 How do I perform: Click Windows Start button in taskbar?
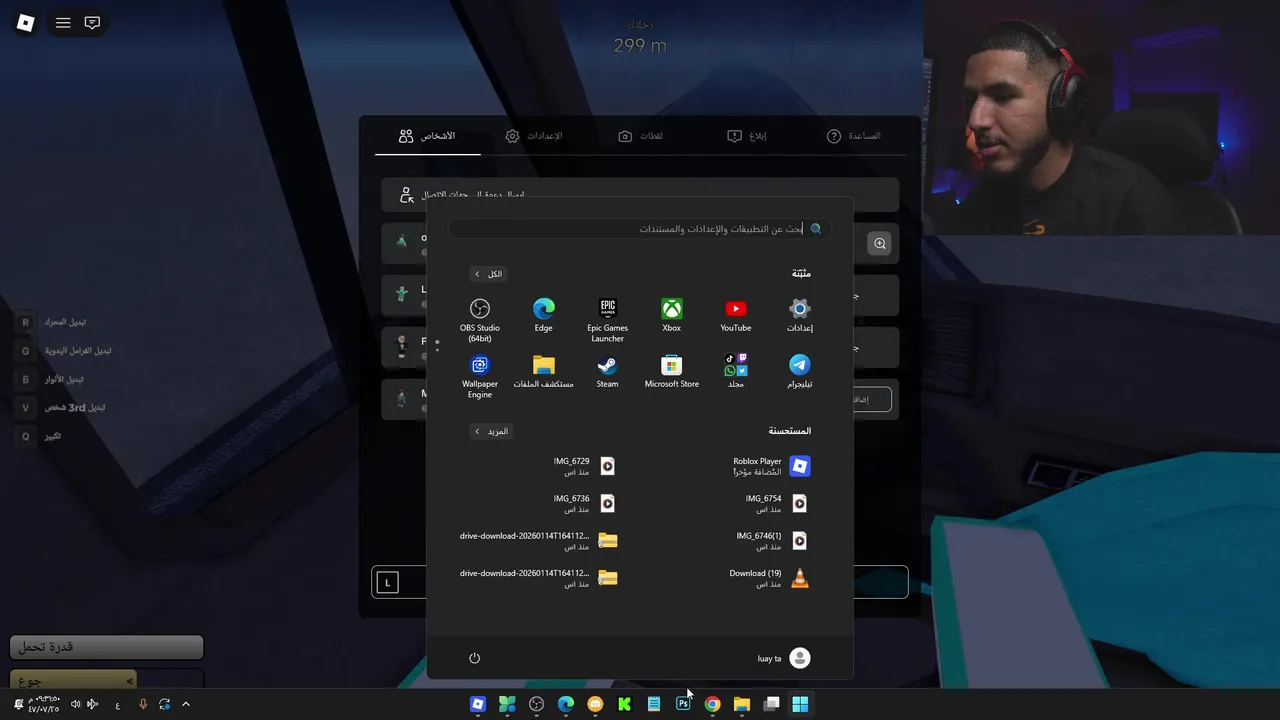point(800,704)
